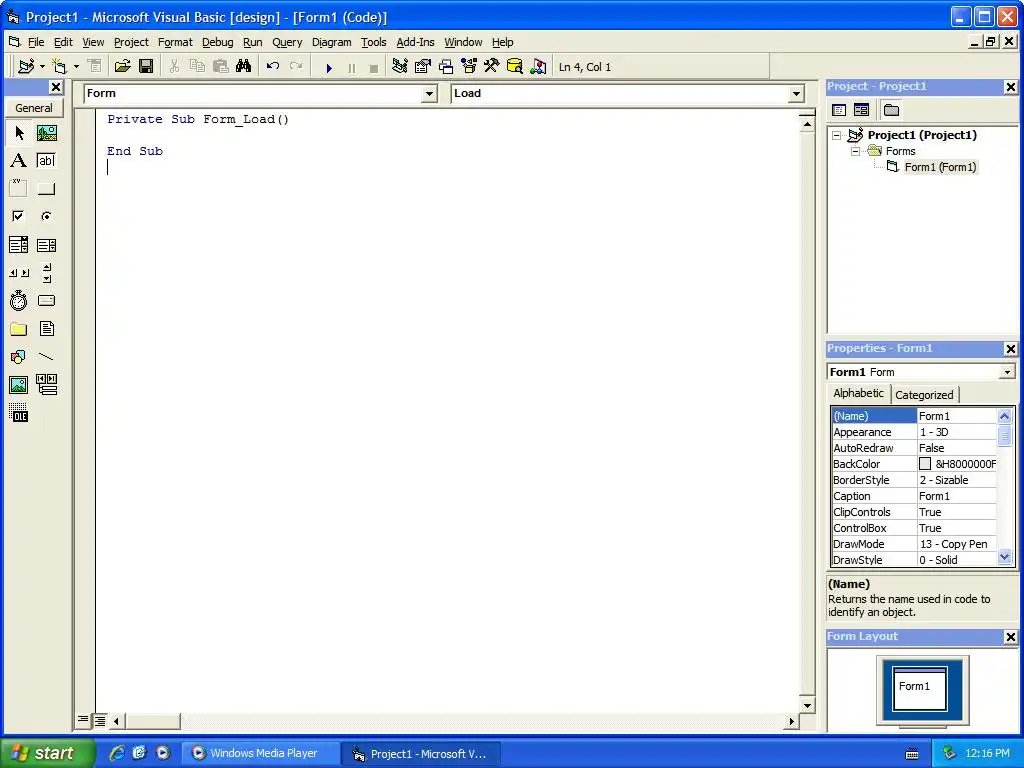
Task: Select the DriveListBox tool
Action: click(46, 300)
